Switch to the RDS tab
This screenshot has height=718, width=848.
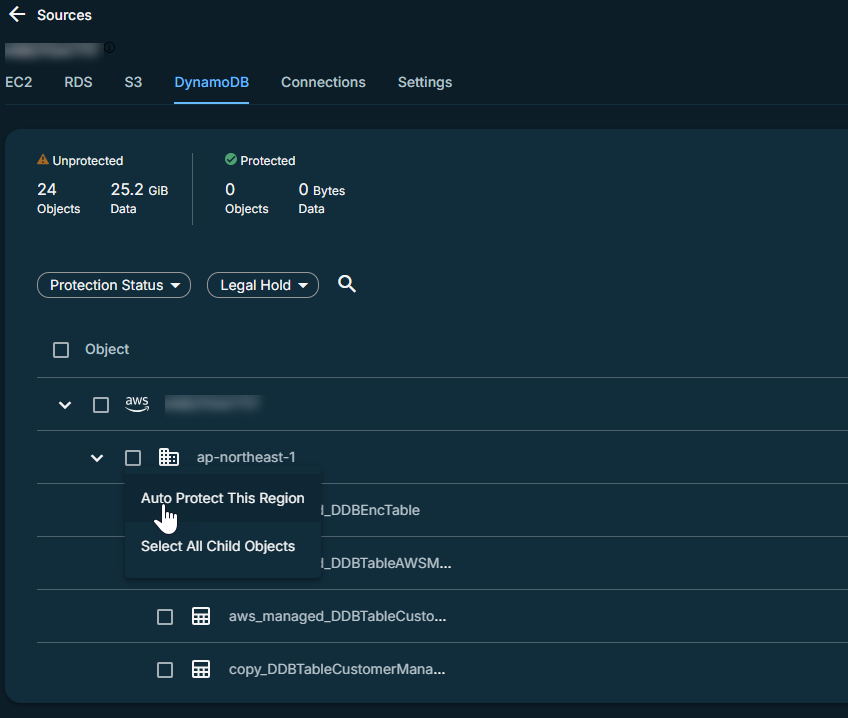(78, 82)
